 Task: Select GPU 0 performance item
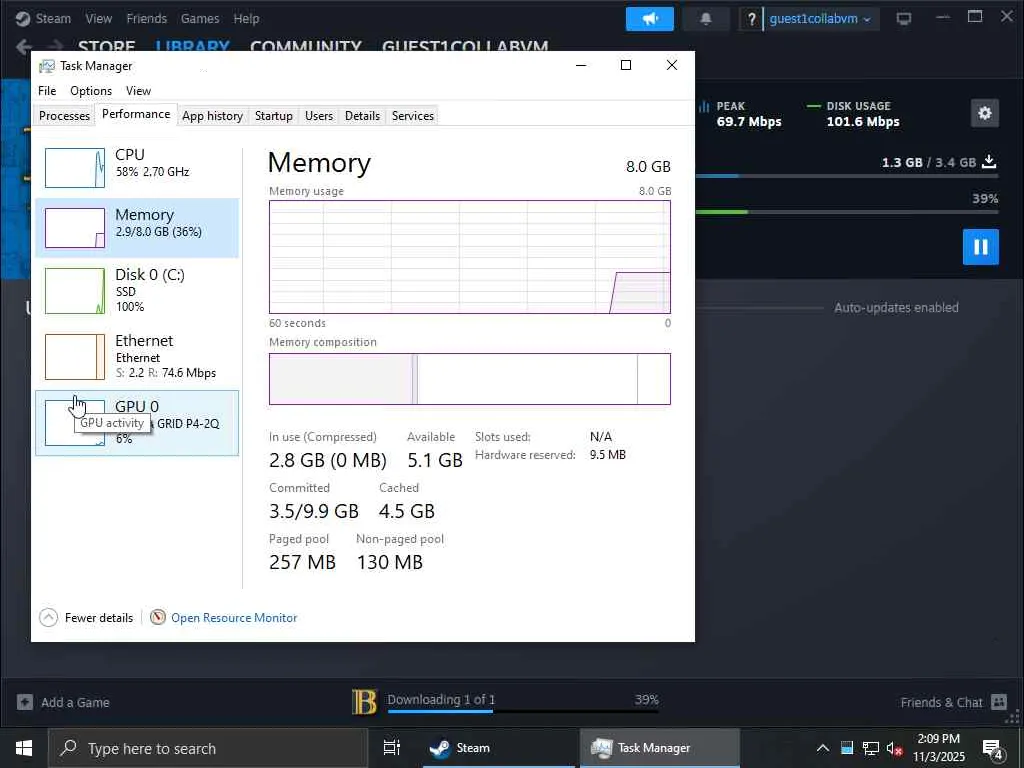pyautogui.click(x=137, y=423)
